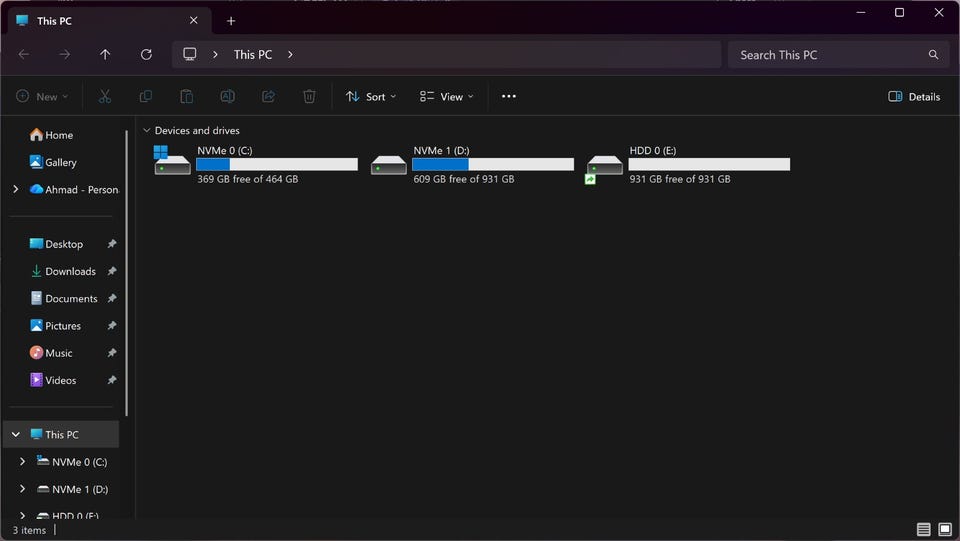Viewport: 960px width, 541px height.
Task: Open Videos in the navigation pane
Action: click(x=53, y=380)
